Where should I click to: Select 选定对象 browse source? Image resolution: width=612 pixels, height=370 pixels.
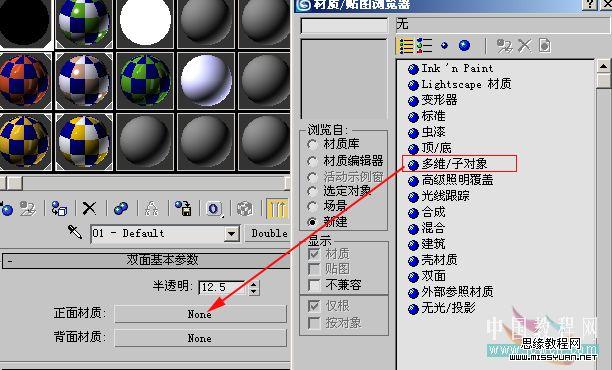click(339, 191)
